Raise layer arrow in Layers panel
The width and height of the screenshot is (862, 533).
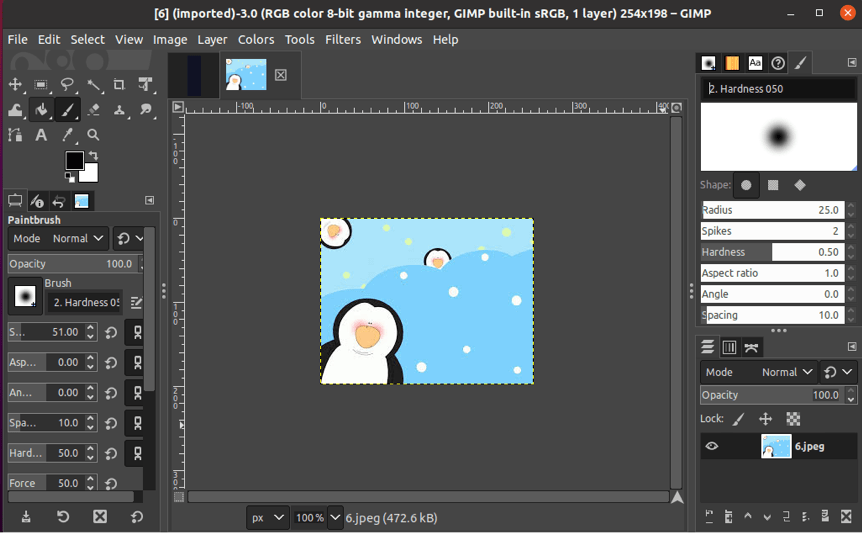tap(748, 516)
